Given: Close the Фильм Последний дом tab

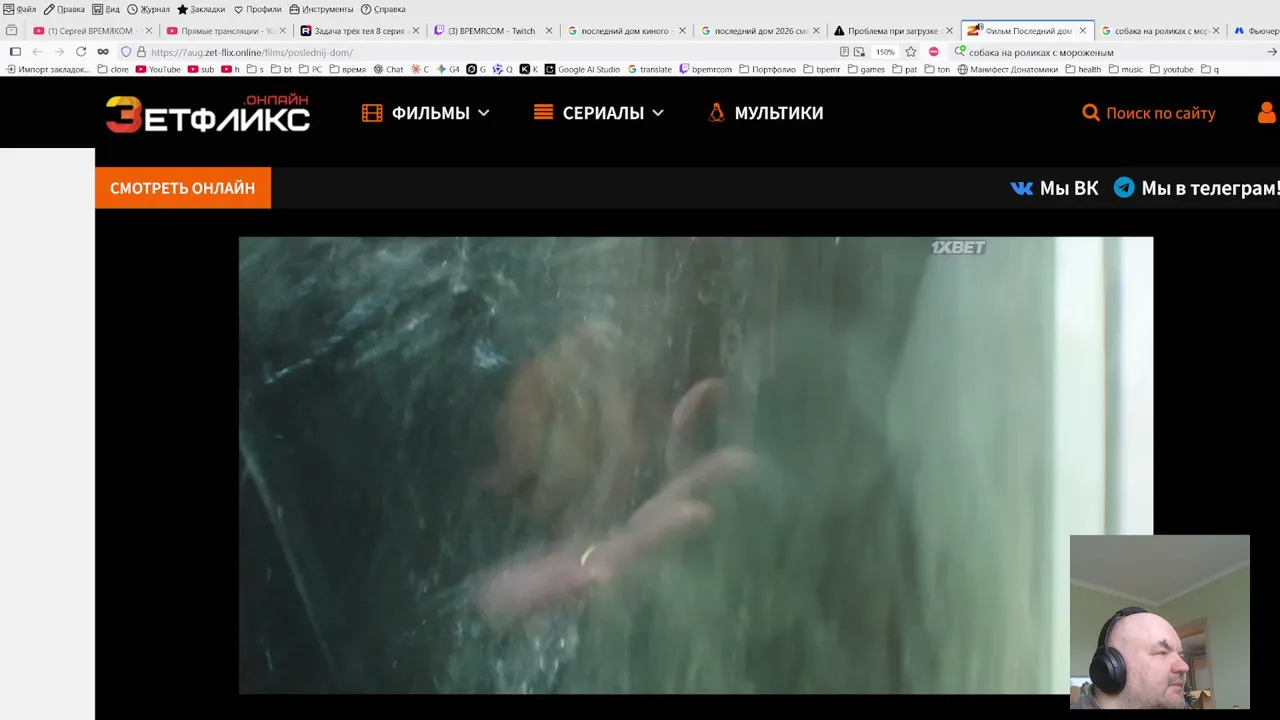Looking at the screenshot, I should (x=1082, y=31).
